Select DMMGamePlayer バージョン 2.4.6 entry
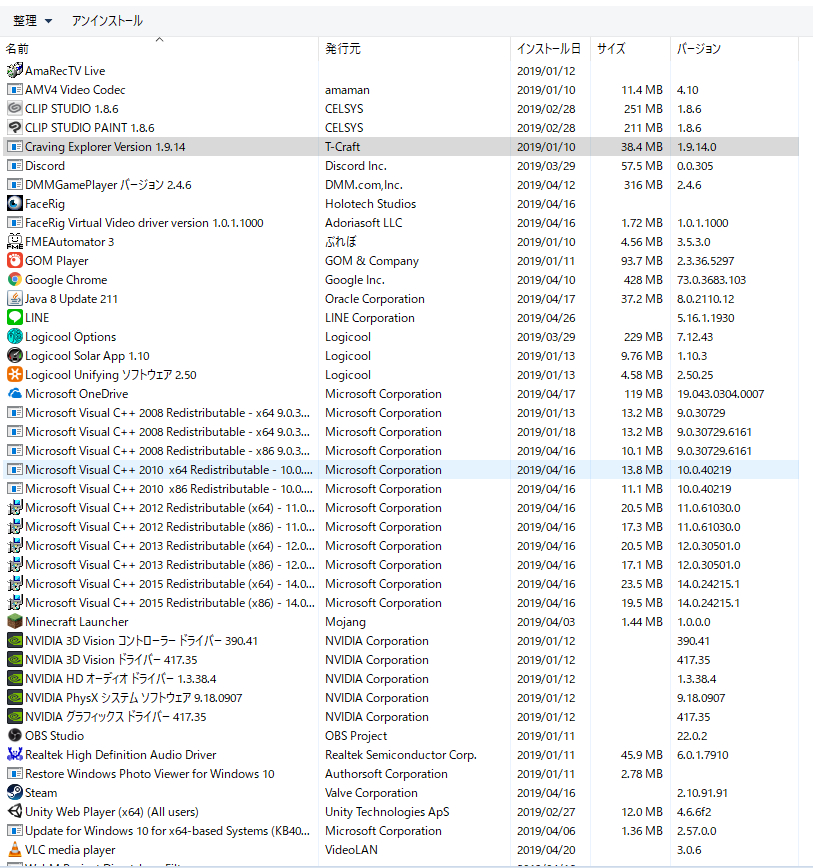 coord(401,185)
